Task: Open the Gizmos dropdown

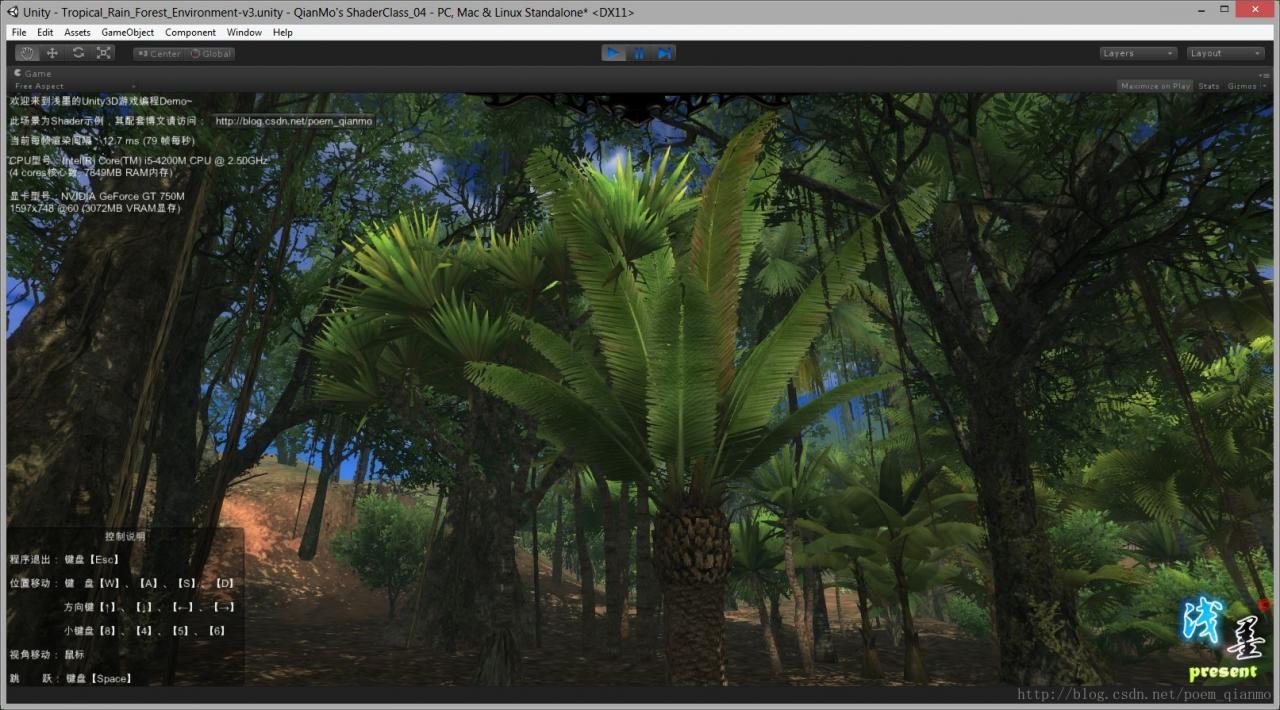Action: click(1245, 86)
